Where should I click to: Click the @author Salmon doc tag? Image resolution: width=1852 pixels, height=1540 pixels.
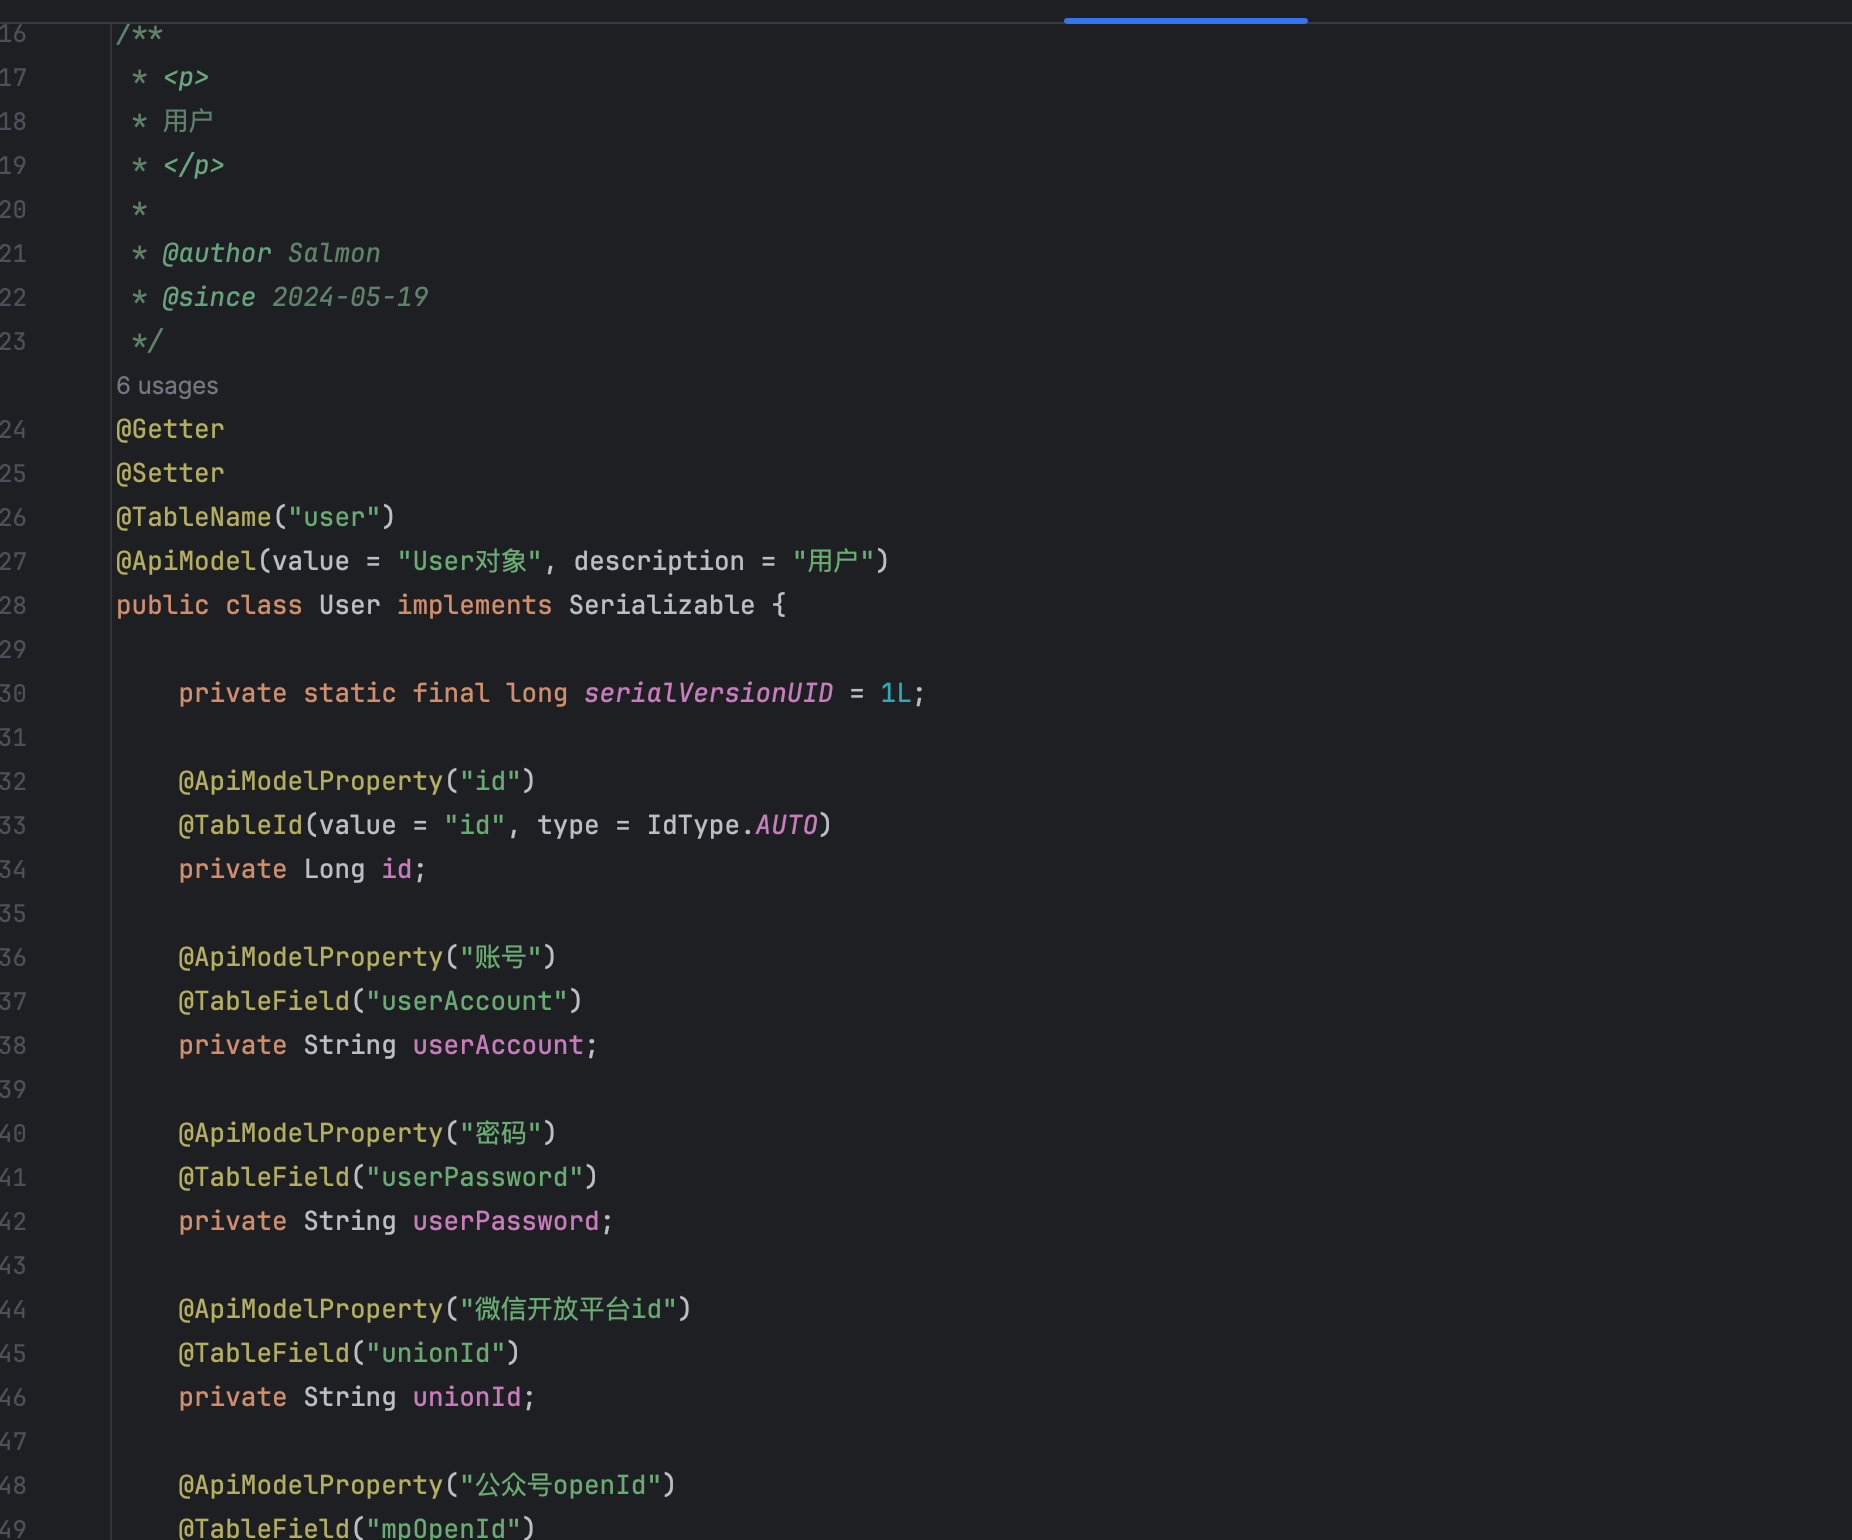click(271, 254)
